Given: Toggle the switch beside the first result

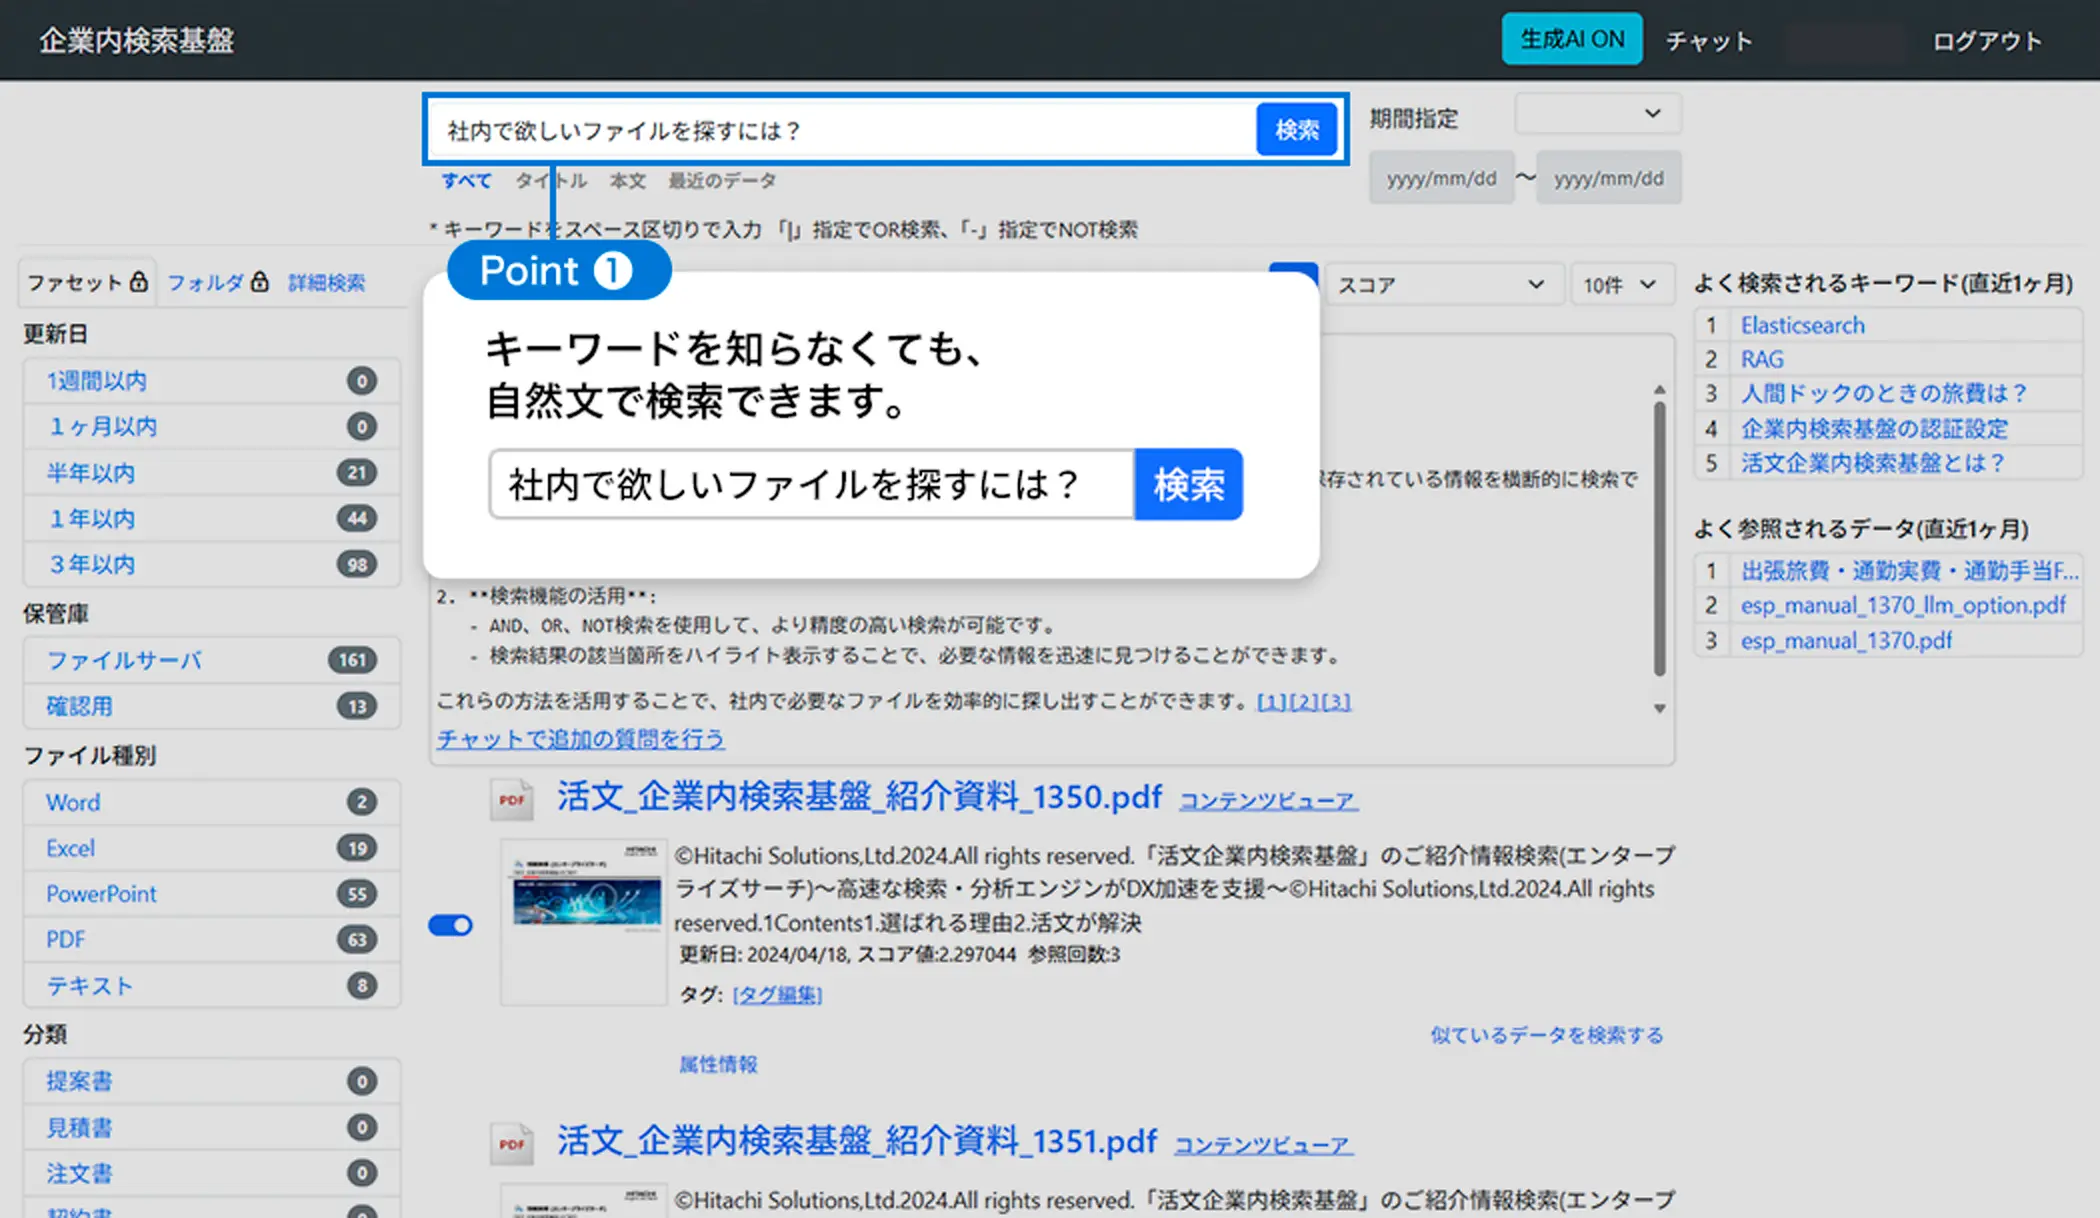Looking at the screenshot, I should click(x=450, y=925).
